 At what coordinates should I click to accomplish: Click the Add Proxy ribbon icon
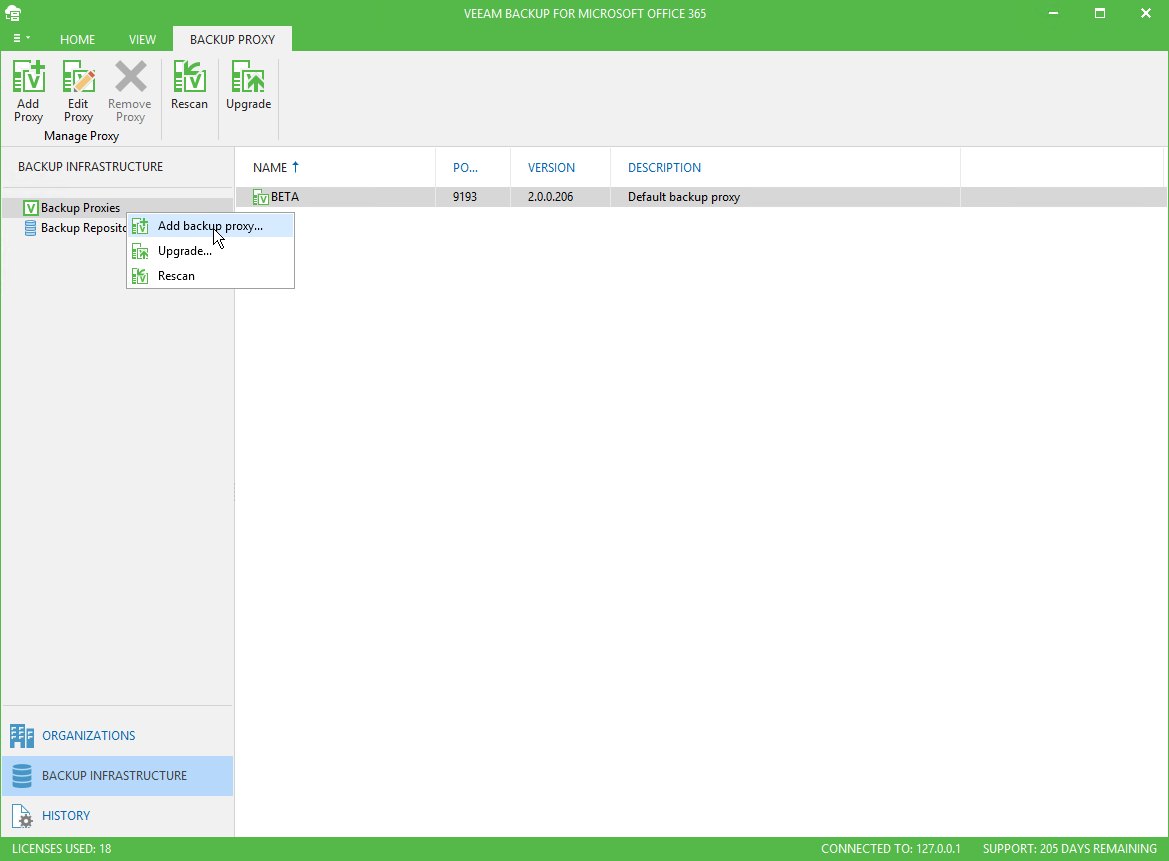(28, 77)
